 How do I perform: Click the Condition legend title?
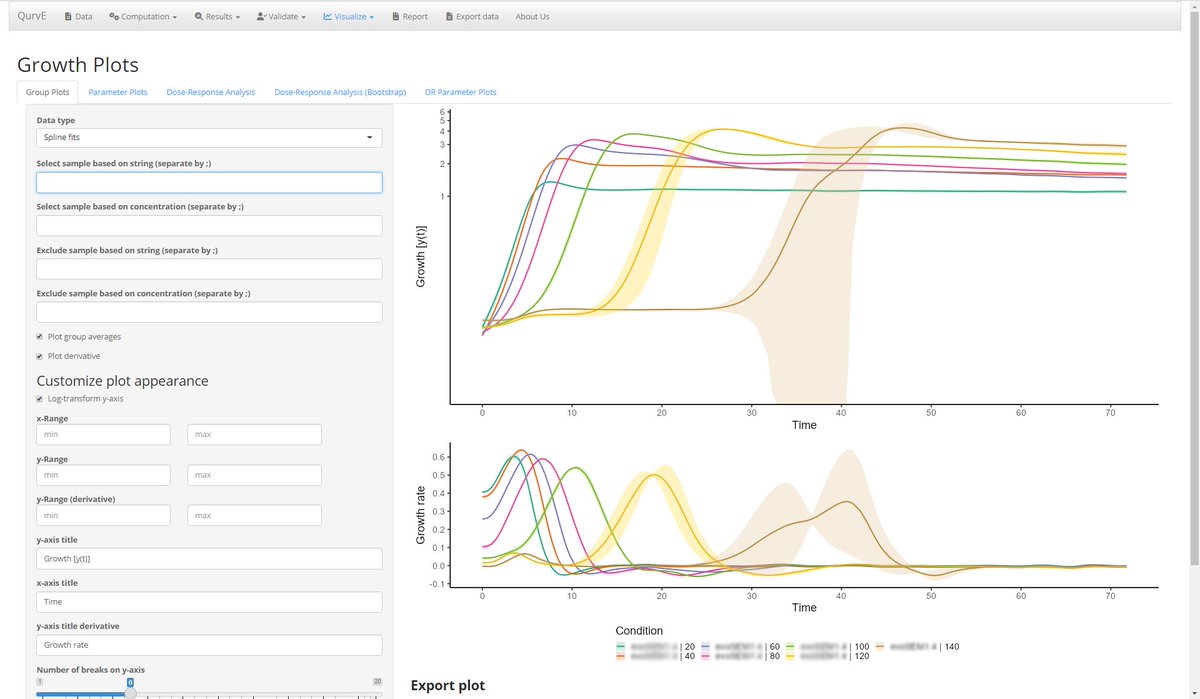pyautogui.click(x=639, y=631)
